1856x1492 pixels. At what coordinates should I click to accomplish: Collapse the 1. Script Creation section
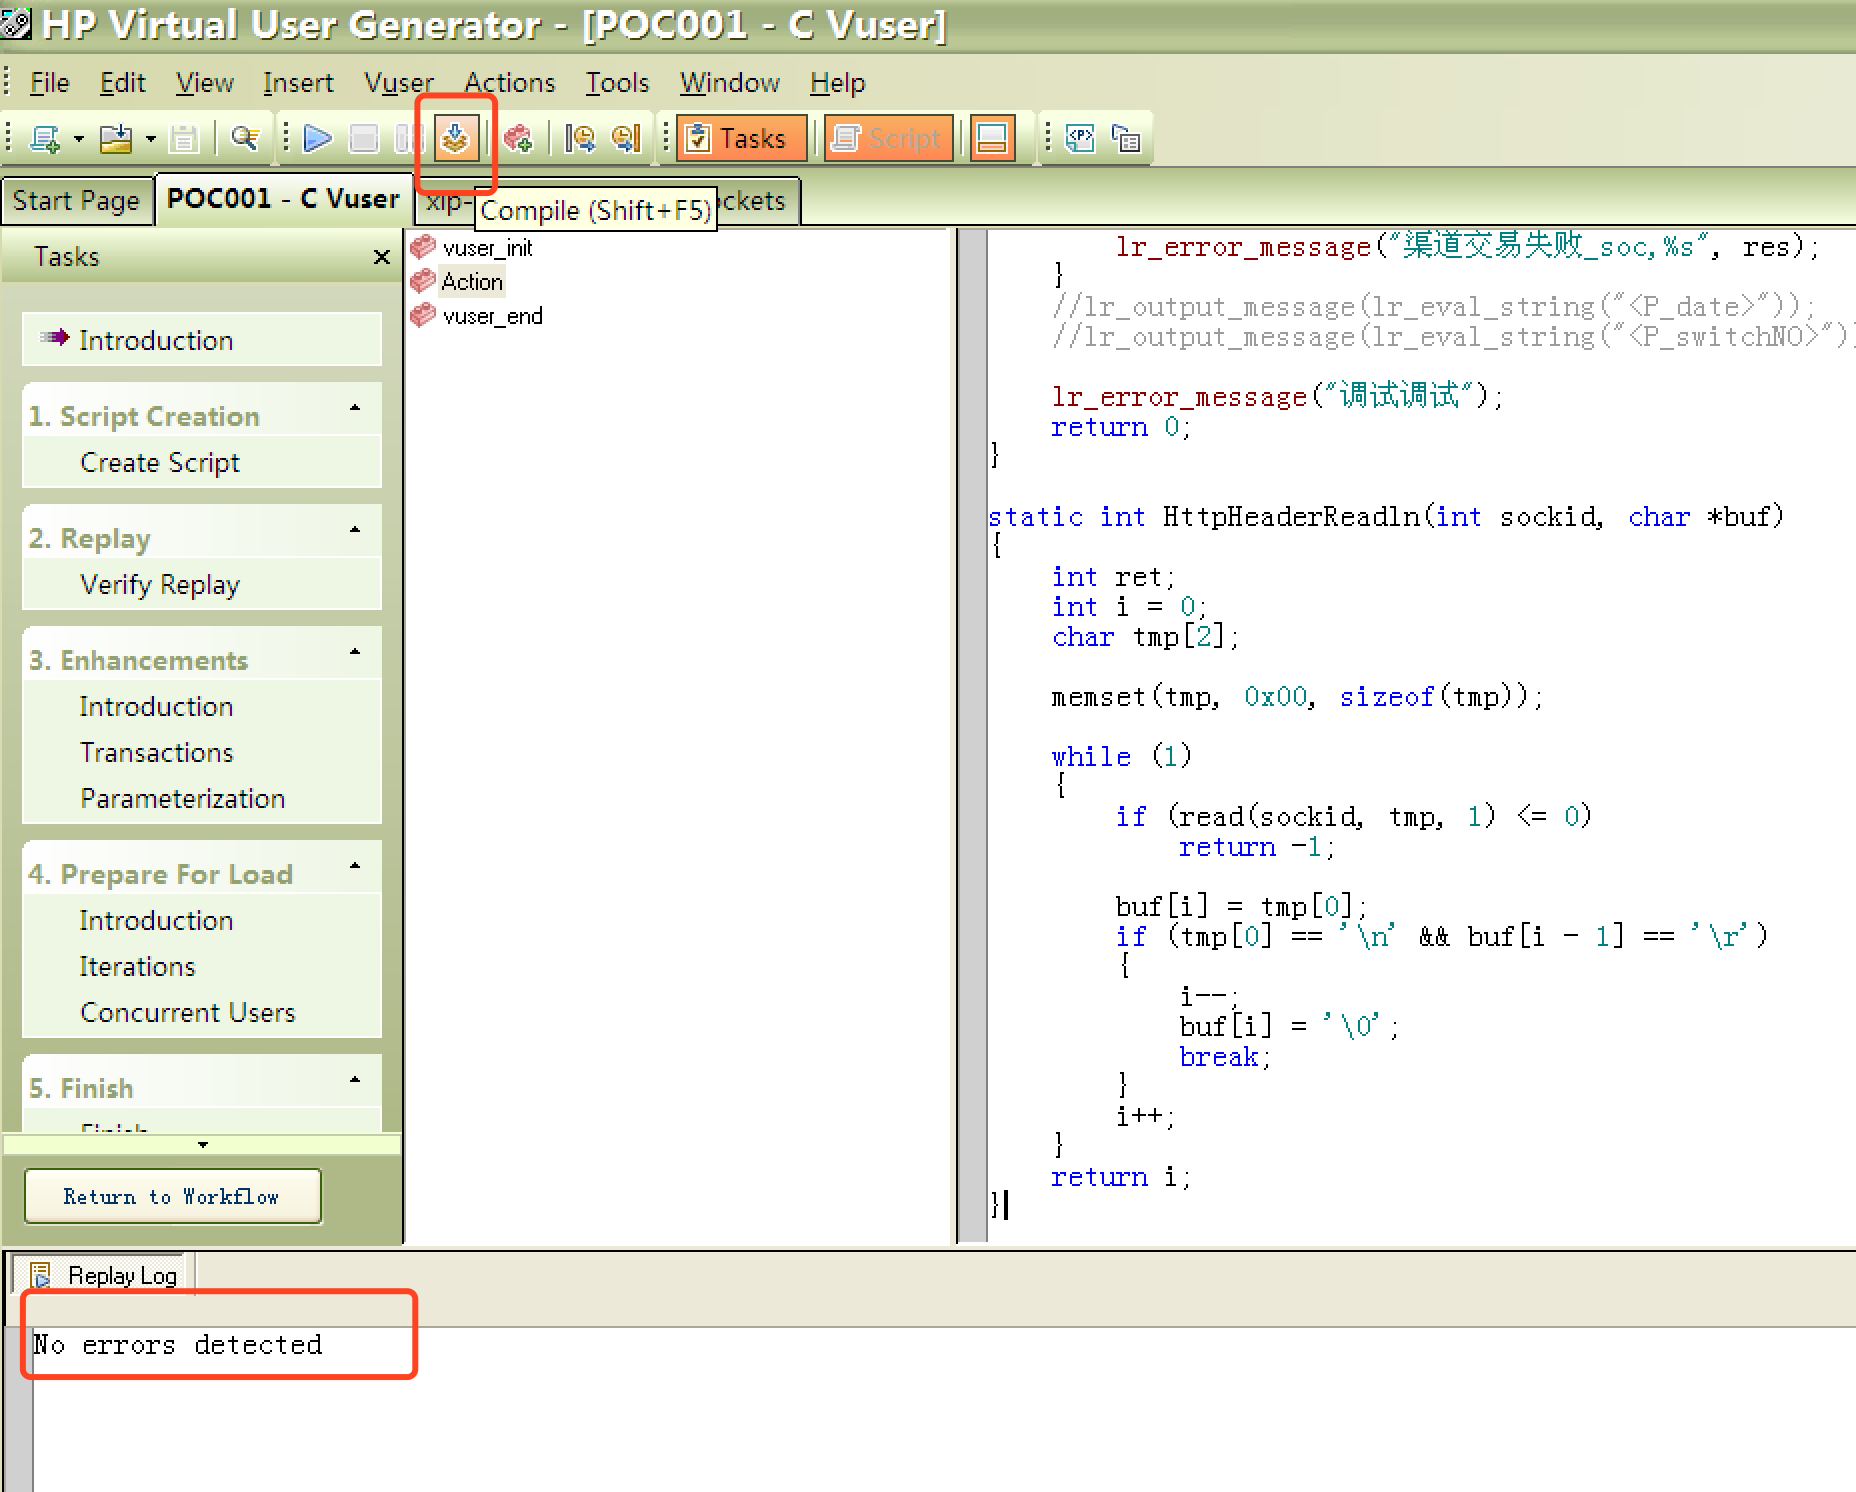tap(355, 408)
